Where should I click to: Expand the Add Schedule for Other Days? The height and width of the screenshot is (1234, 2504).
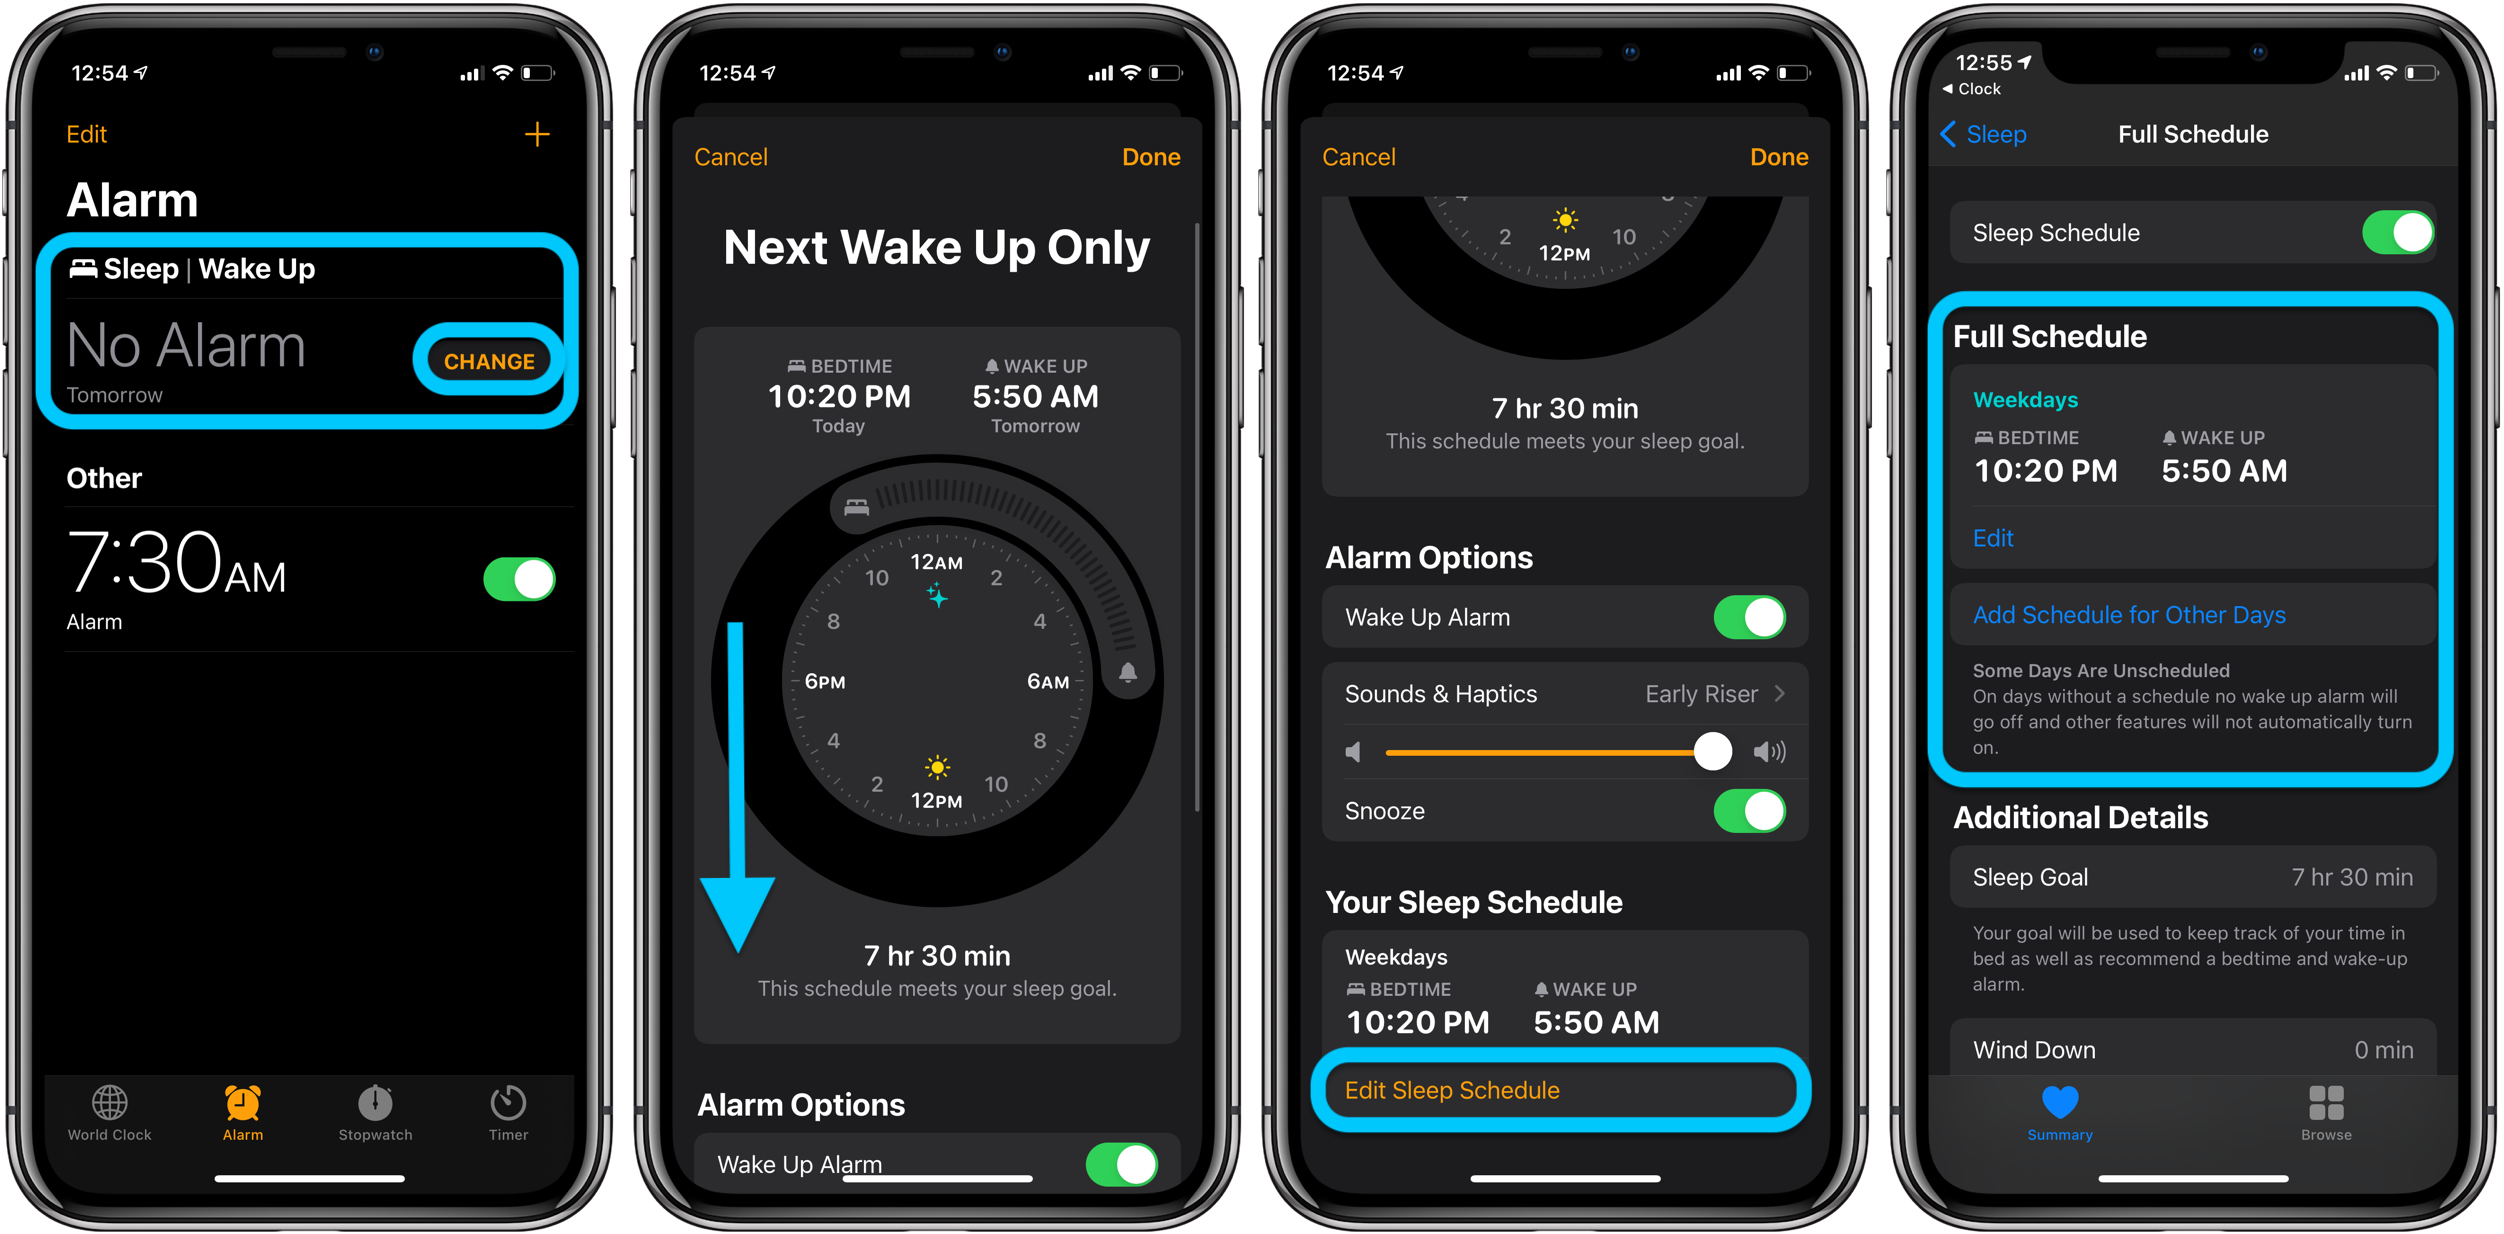pyautogui.click(x=2130, y=613)
